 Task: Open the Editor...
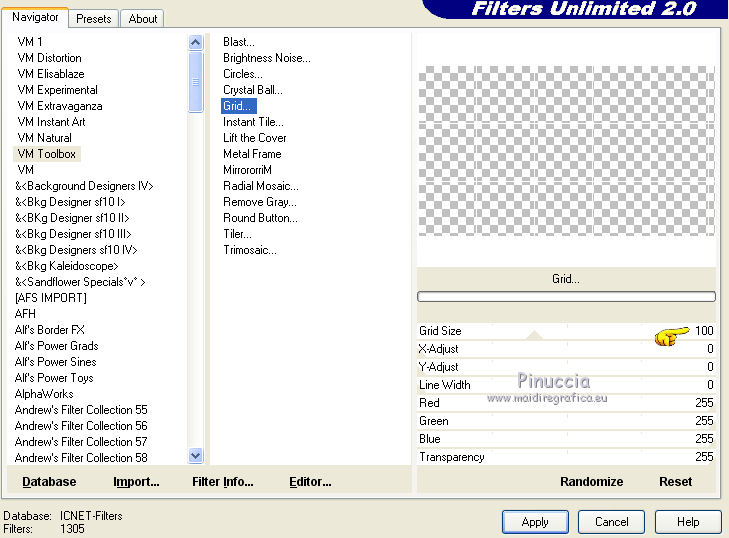click(x=310, y=482)
